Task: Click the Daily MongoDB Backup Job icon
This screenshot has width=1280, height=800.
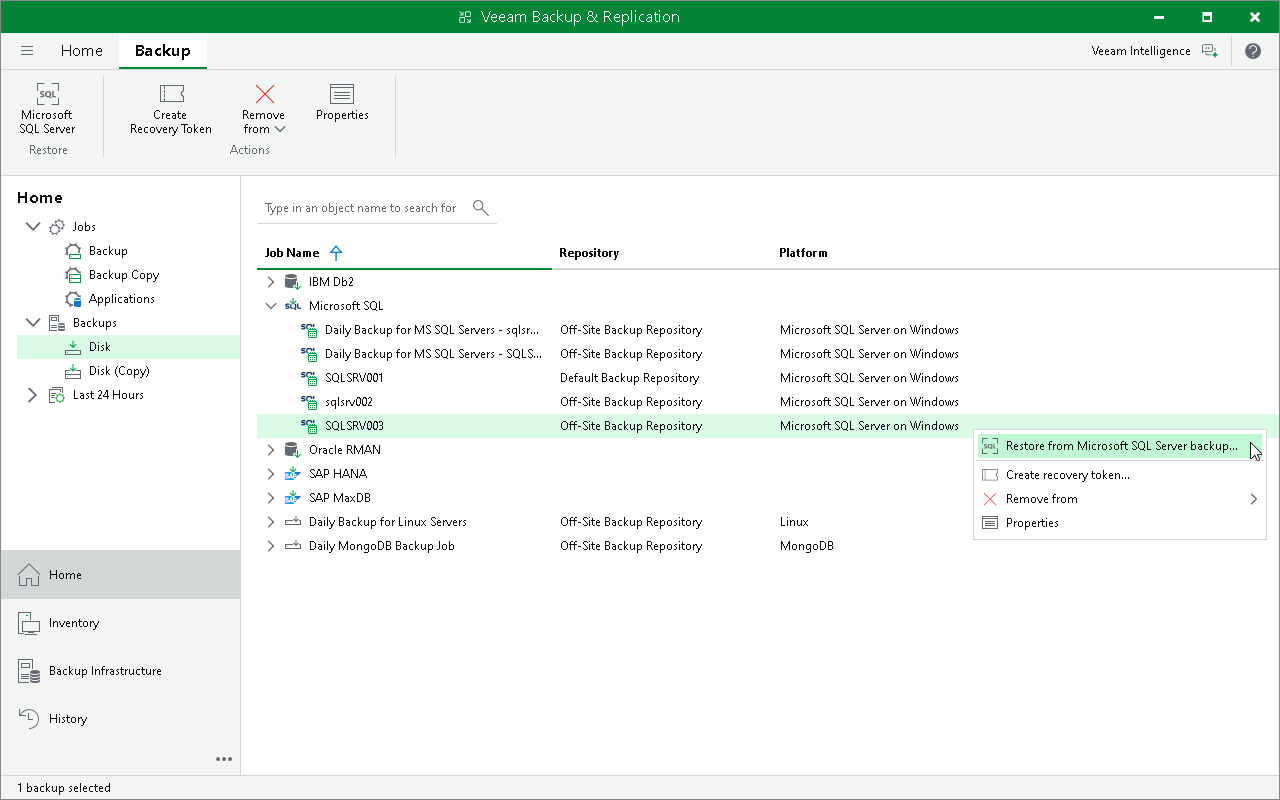Action: (292, 546)
